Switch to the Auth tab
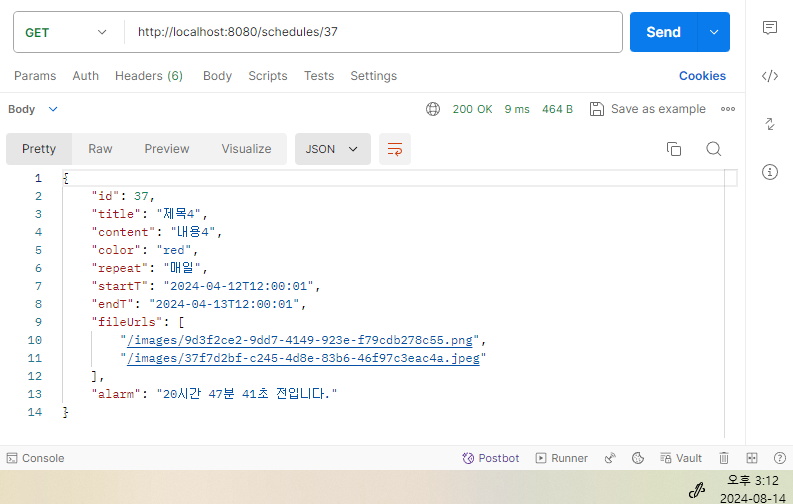 point(85,76)
